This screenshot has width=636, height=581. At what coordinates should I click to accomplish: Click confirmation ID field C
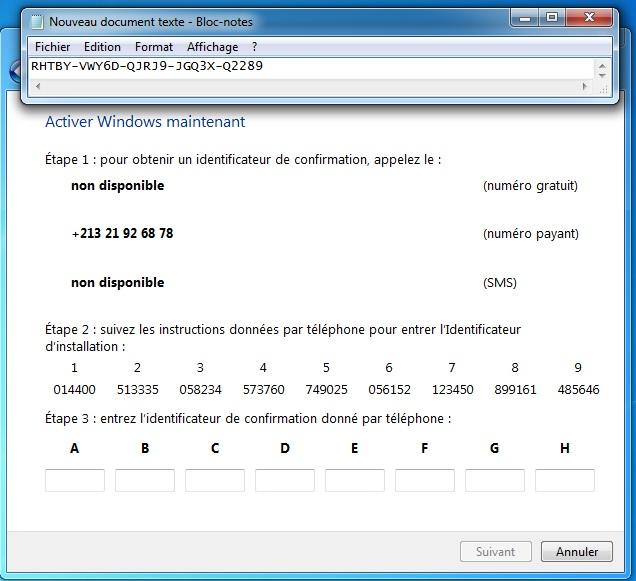coord(215,480)
